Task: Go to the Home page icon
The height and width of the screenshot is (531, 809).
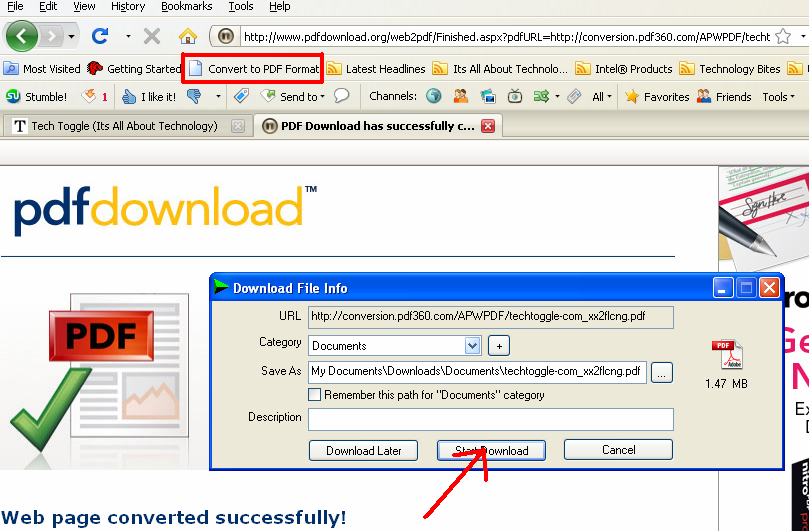Action: pyautogui.click(x=188, y=37)
